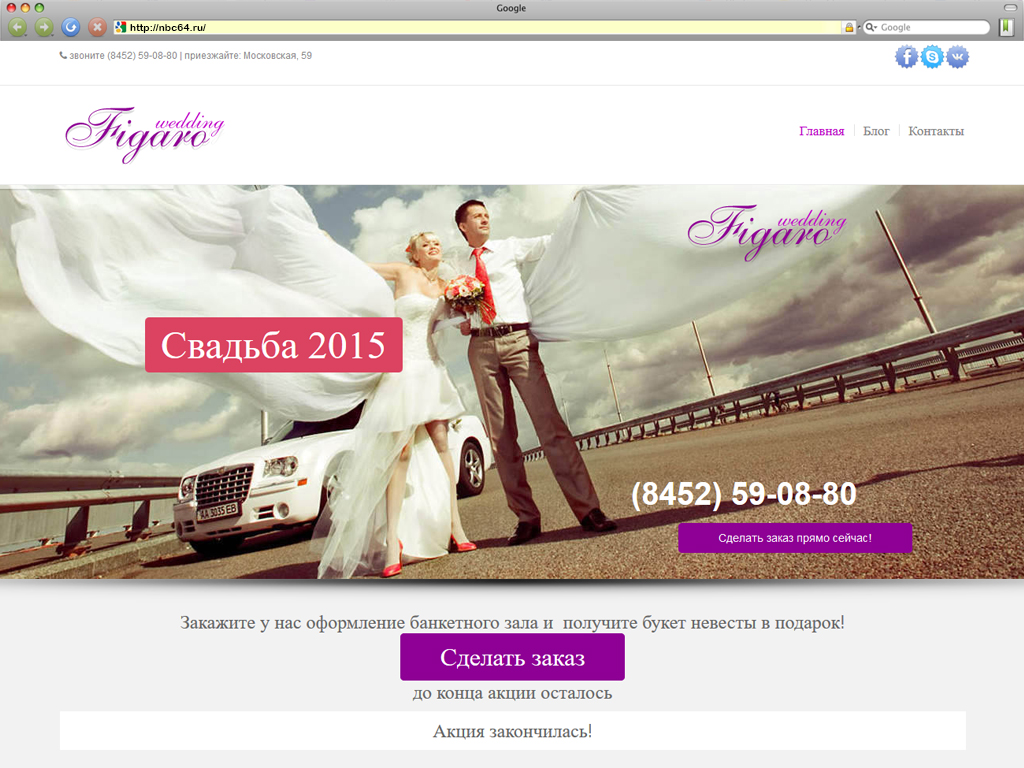The image size is (1024, 768).
Task: Click the address bar showing nbc64.ru
Action: click(483, 27)
